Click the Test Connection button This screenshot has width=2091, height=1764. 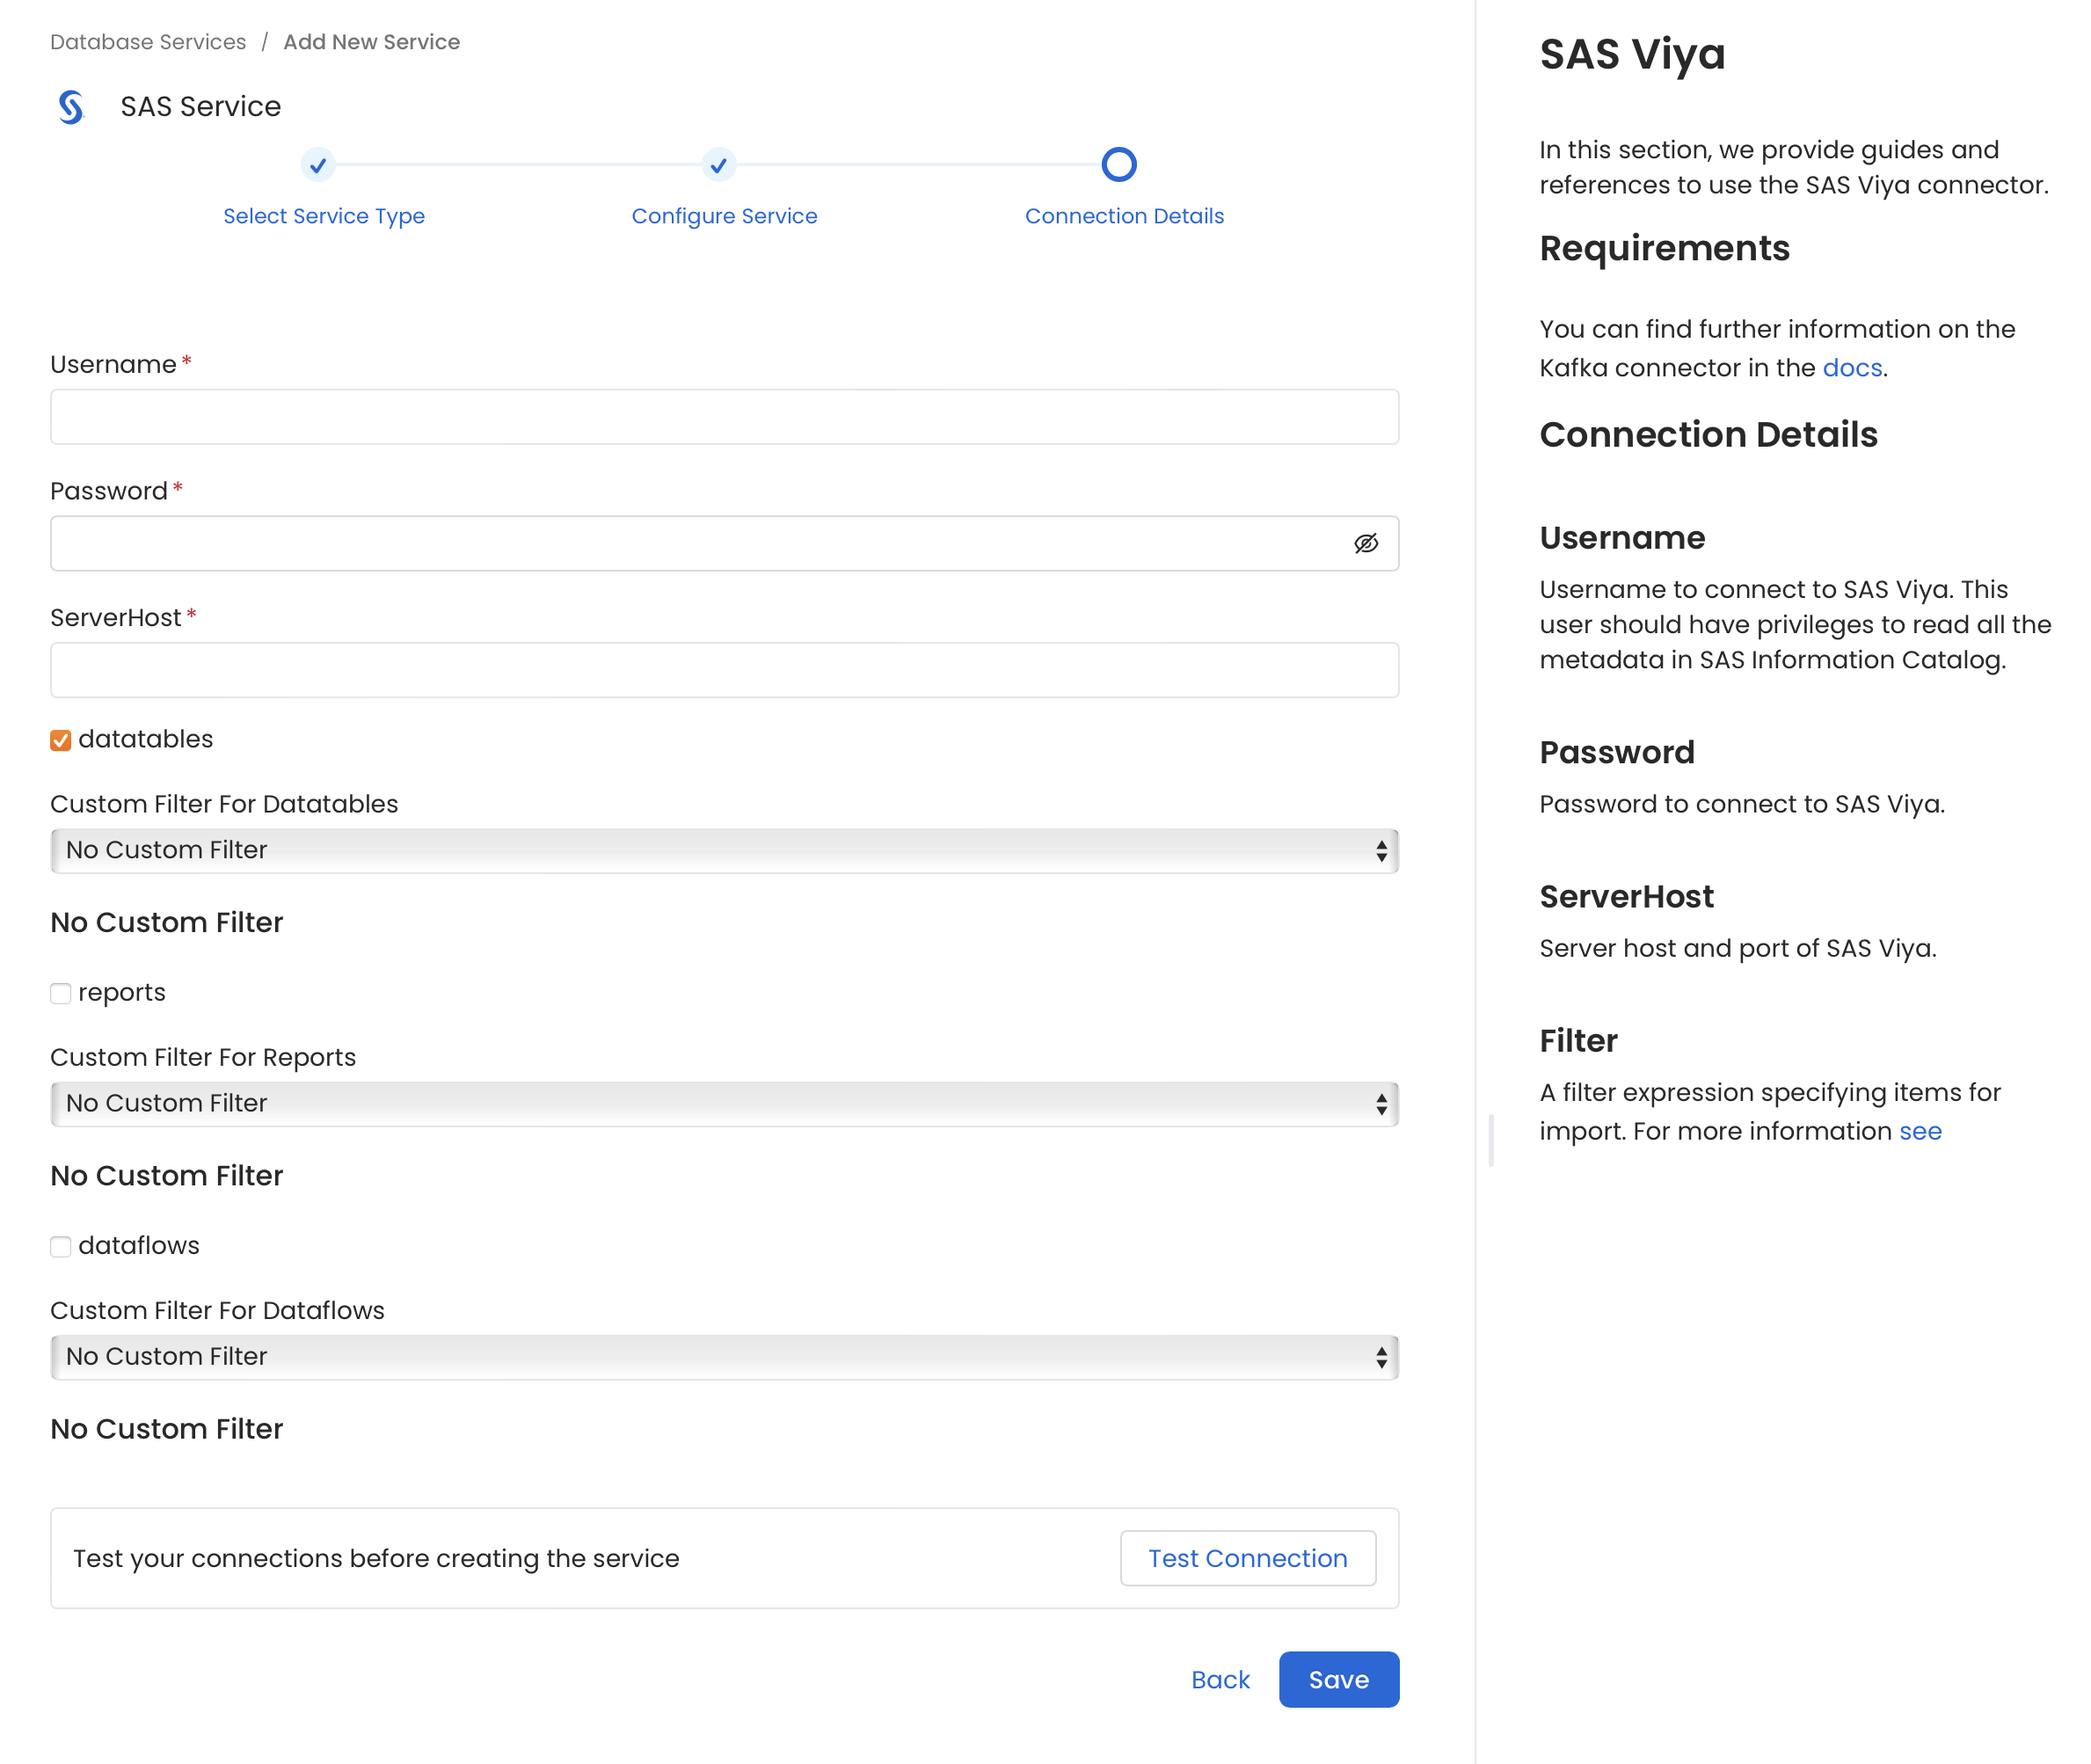[1248, 1558]
